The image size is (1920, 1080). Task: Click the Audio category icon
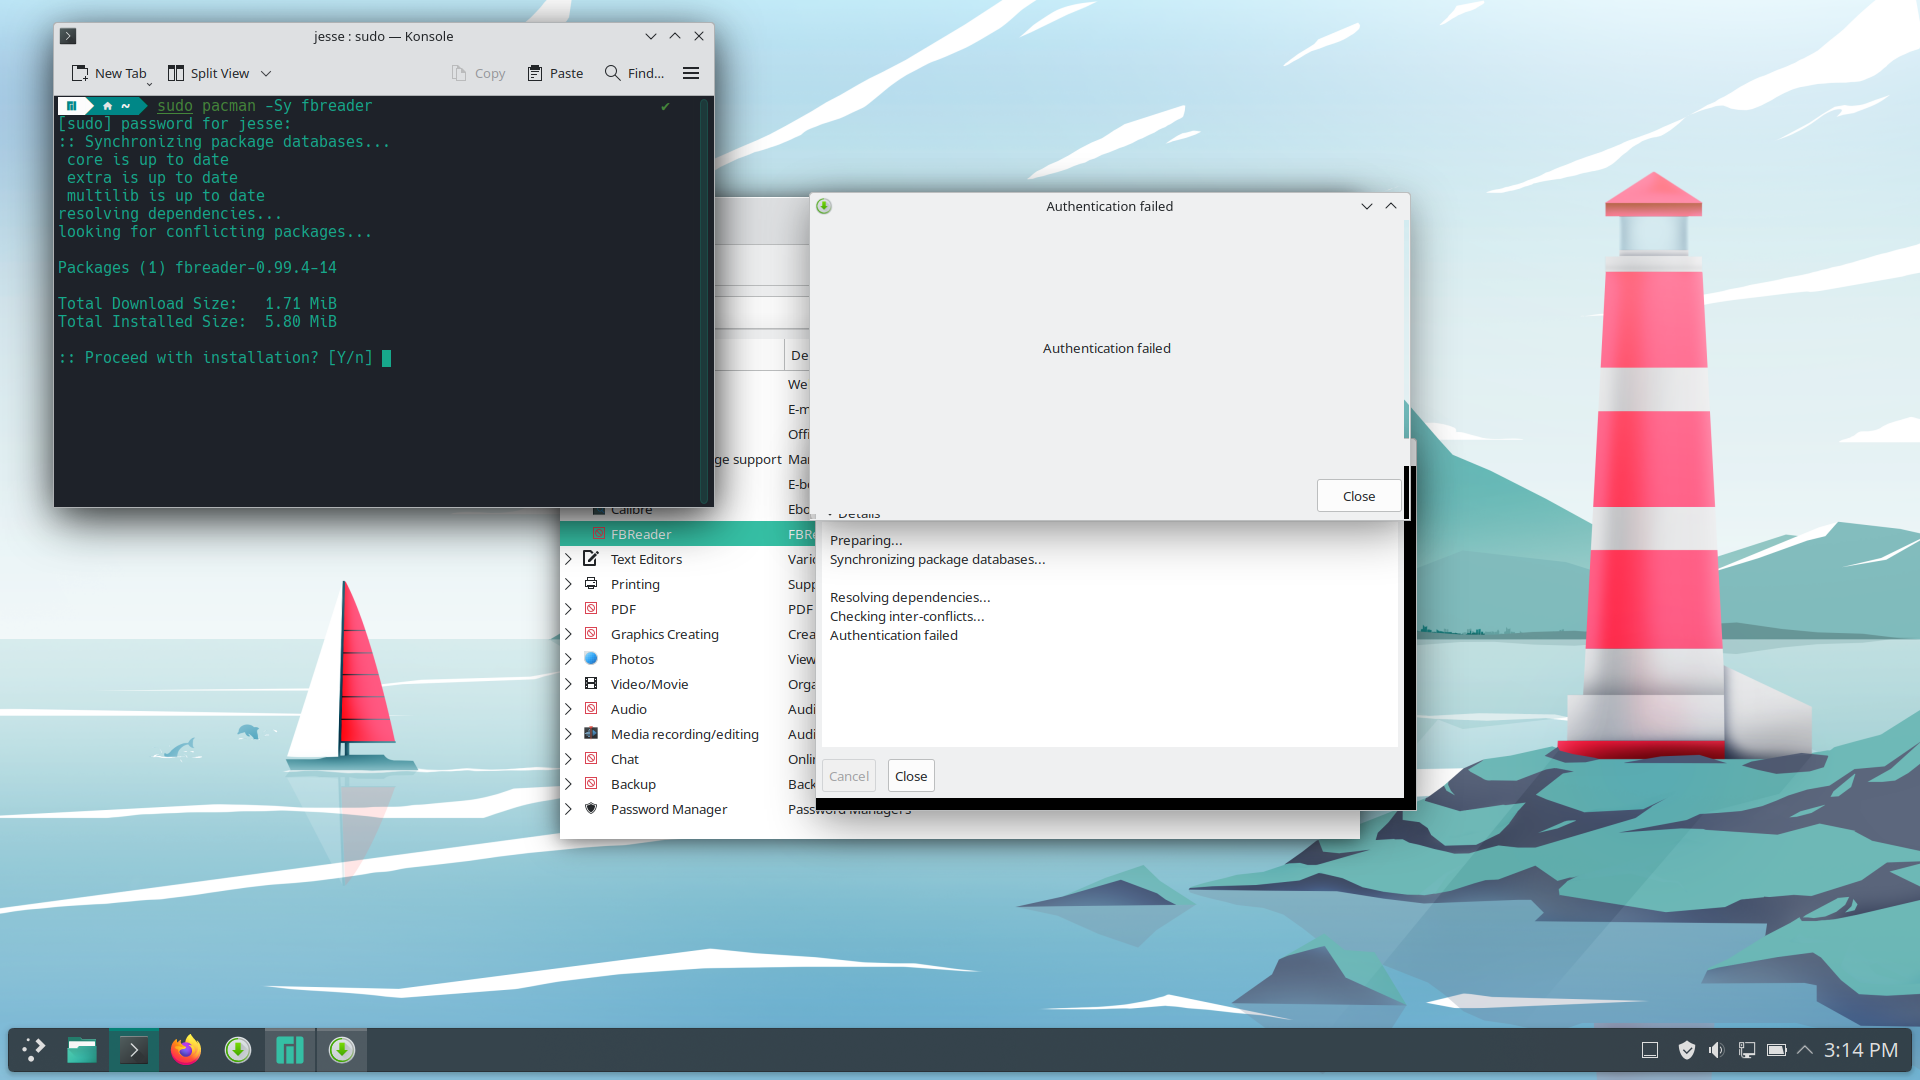click(591, 708)
